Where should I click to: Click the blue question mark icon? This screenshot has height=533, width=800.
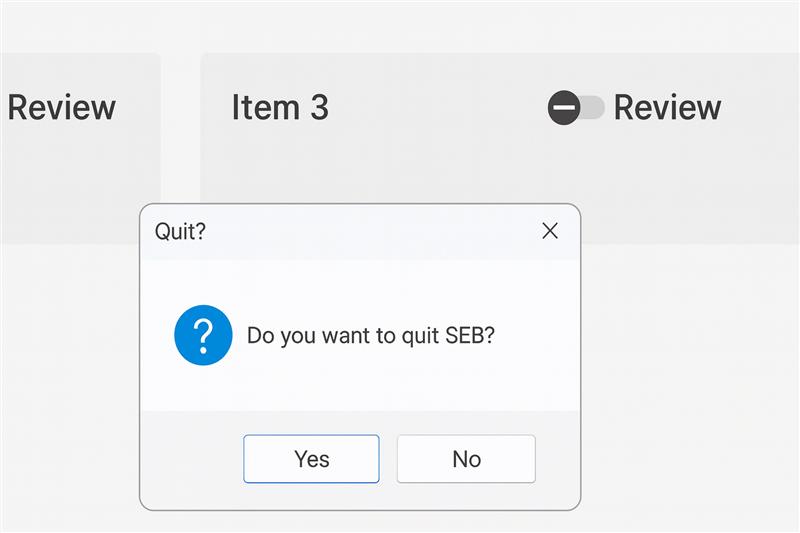tap(203, 335)
